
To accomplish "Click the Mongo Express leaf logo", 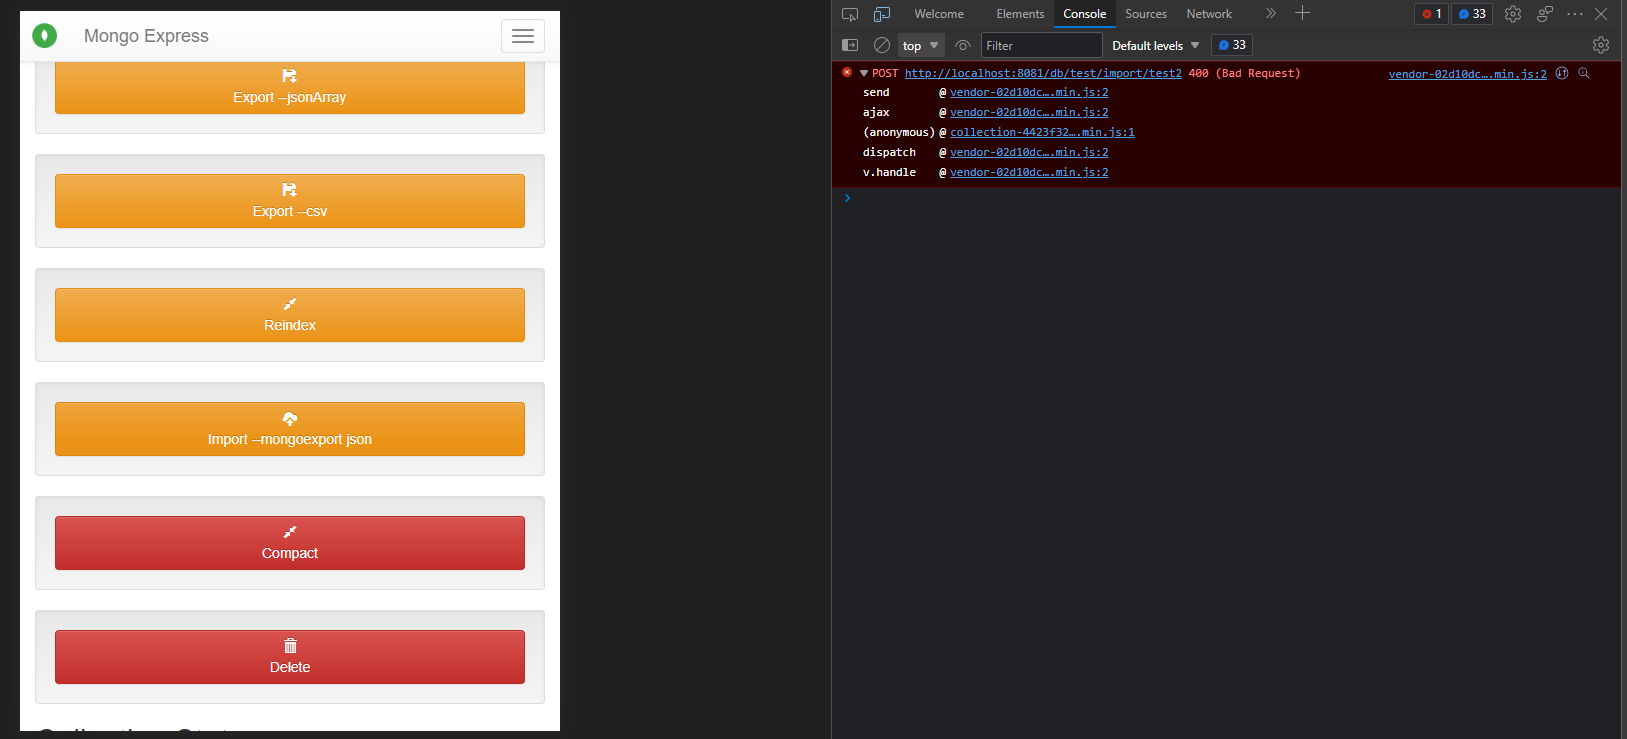I will (x=45, y=36).
